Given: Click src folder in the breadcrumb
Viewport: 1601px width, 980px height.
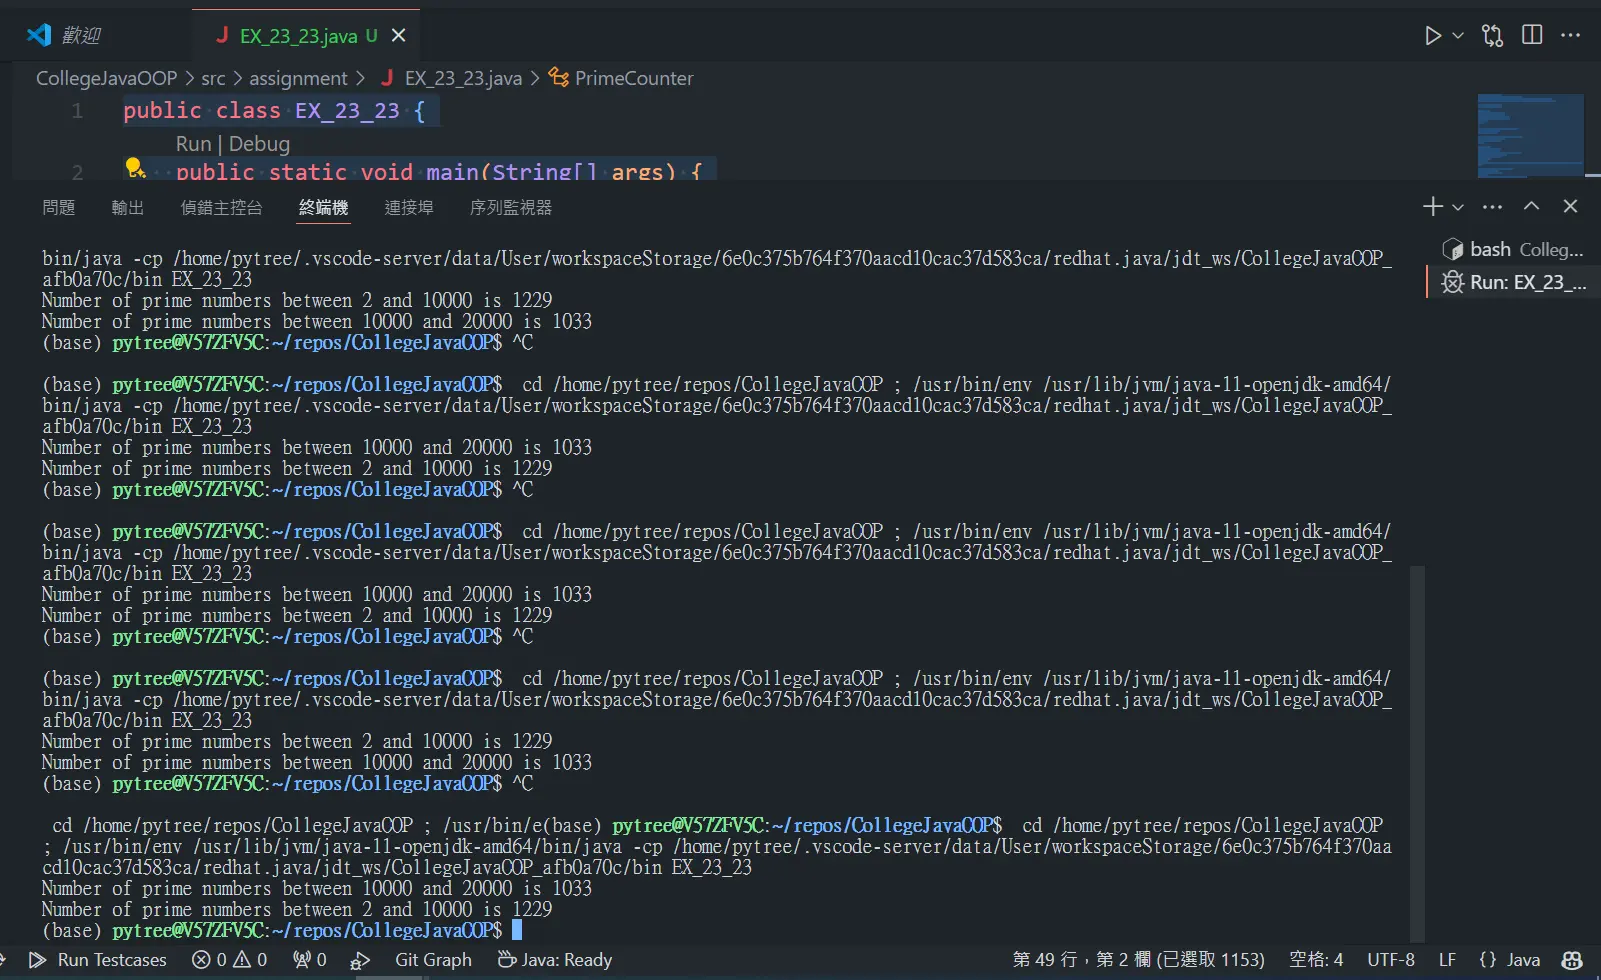Looking at the screenshot, I should click(213, 78).
